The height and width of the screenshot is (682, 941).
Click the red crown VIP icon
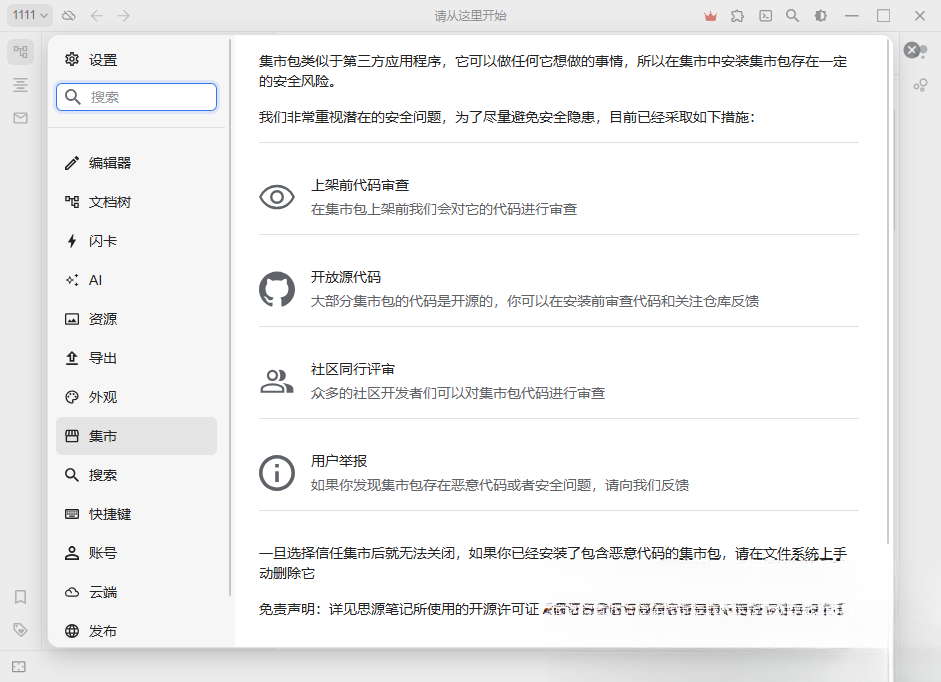(711, 16)
